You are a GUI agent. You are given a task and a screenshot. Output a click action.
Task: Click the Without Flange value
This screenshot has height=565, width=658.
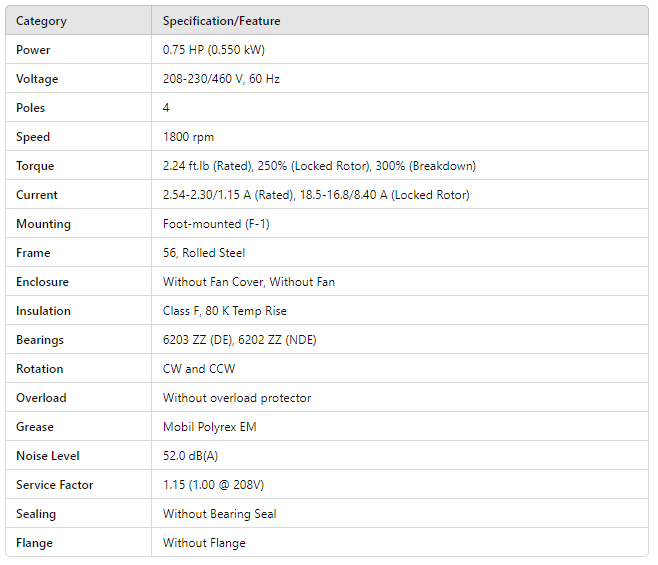click(x=204, y=543)
